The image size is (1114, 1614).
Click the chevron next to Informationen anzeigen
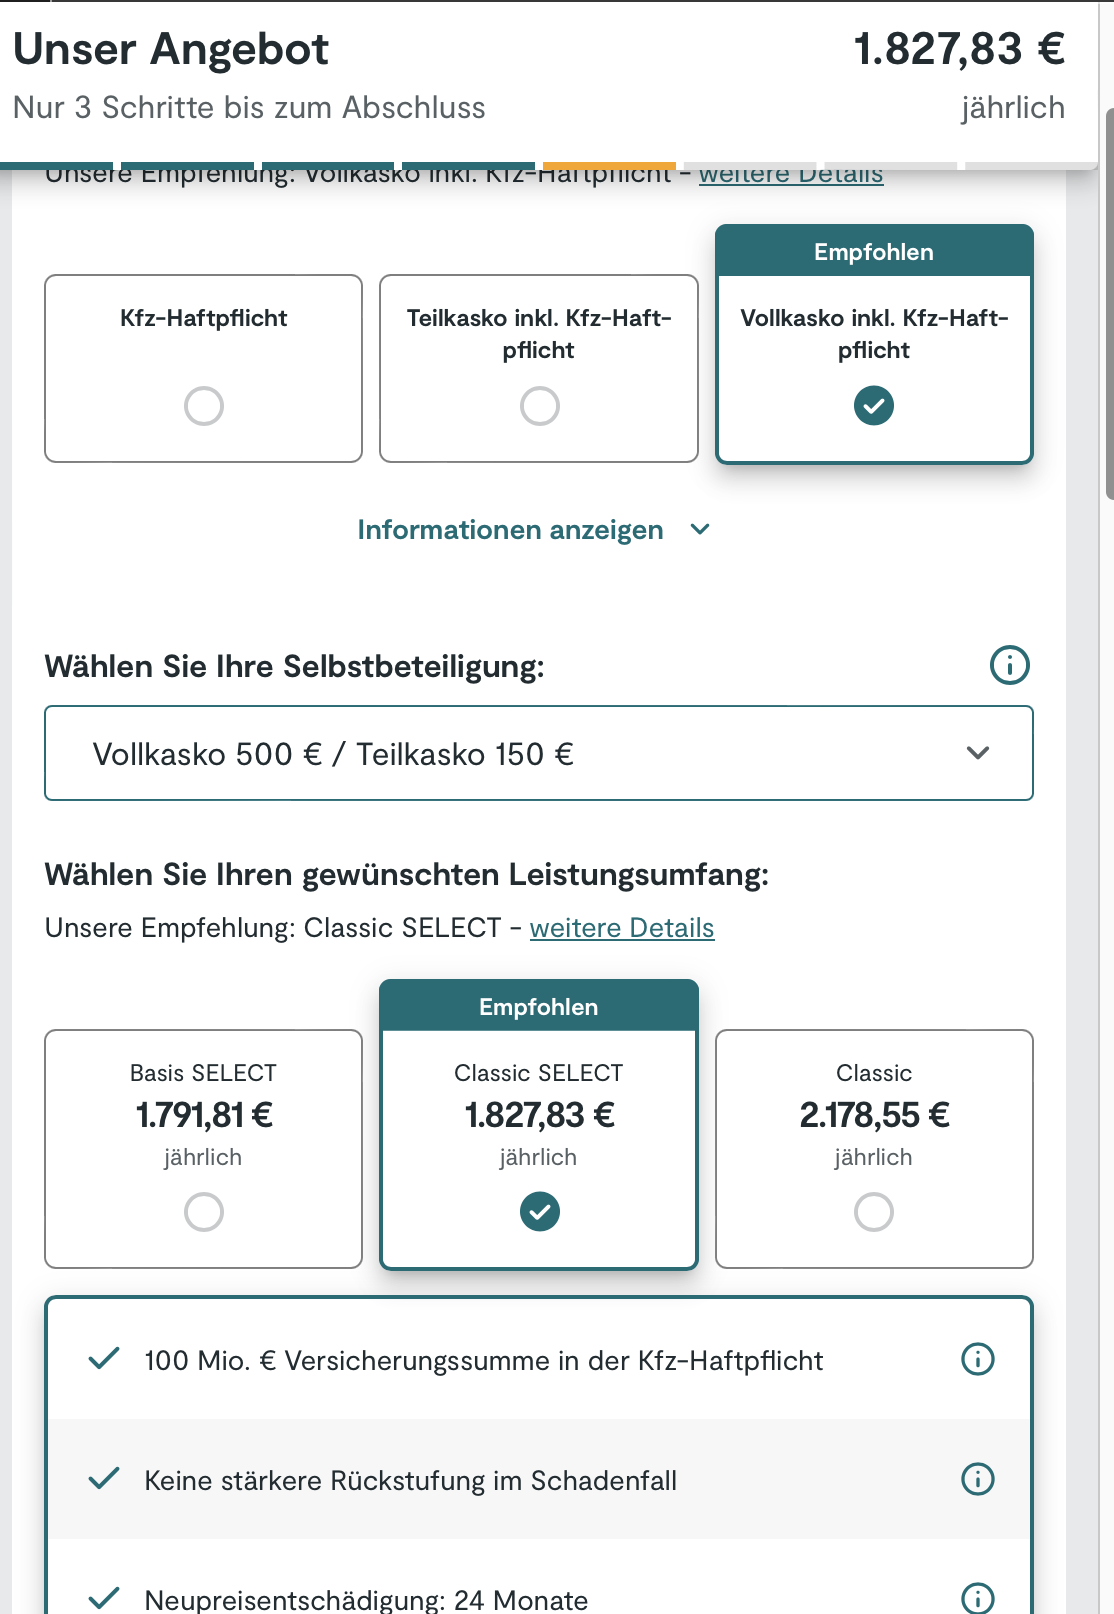click(700, 529)
